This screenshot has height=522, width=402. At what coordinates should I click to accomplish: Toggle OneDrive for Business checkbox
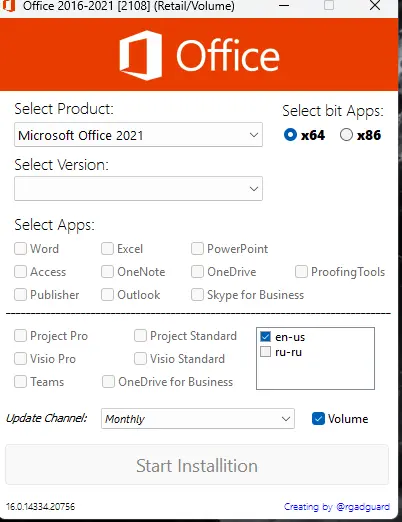tap(108, 381)
